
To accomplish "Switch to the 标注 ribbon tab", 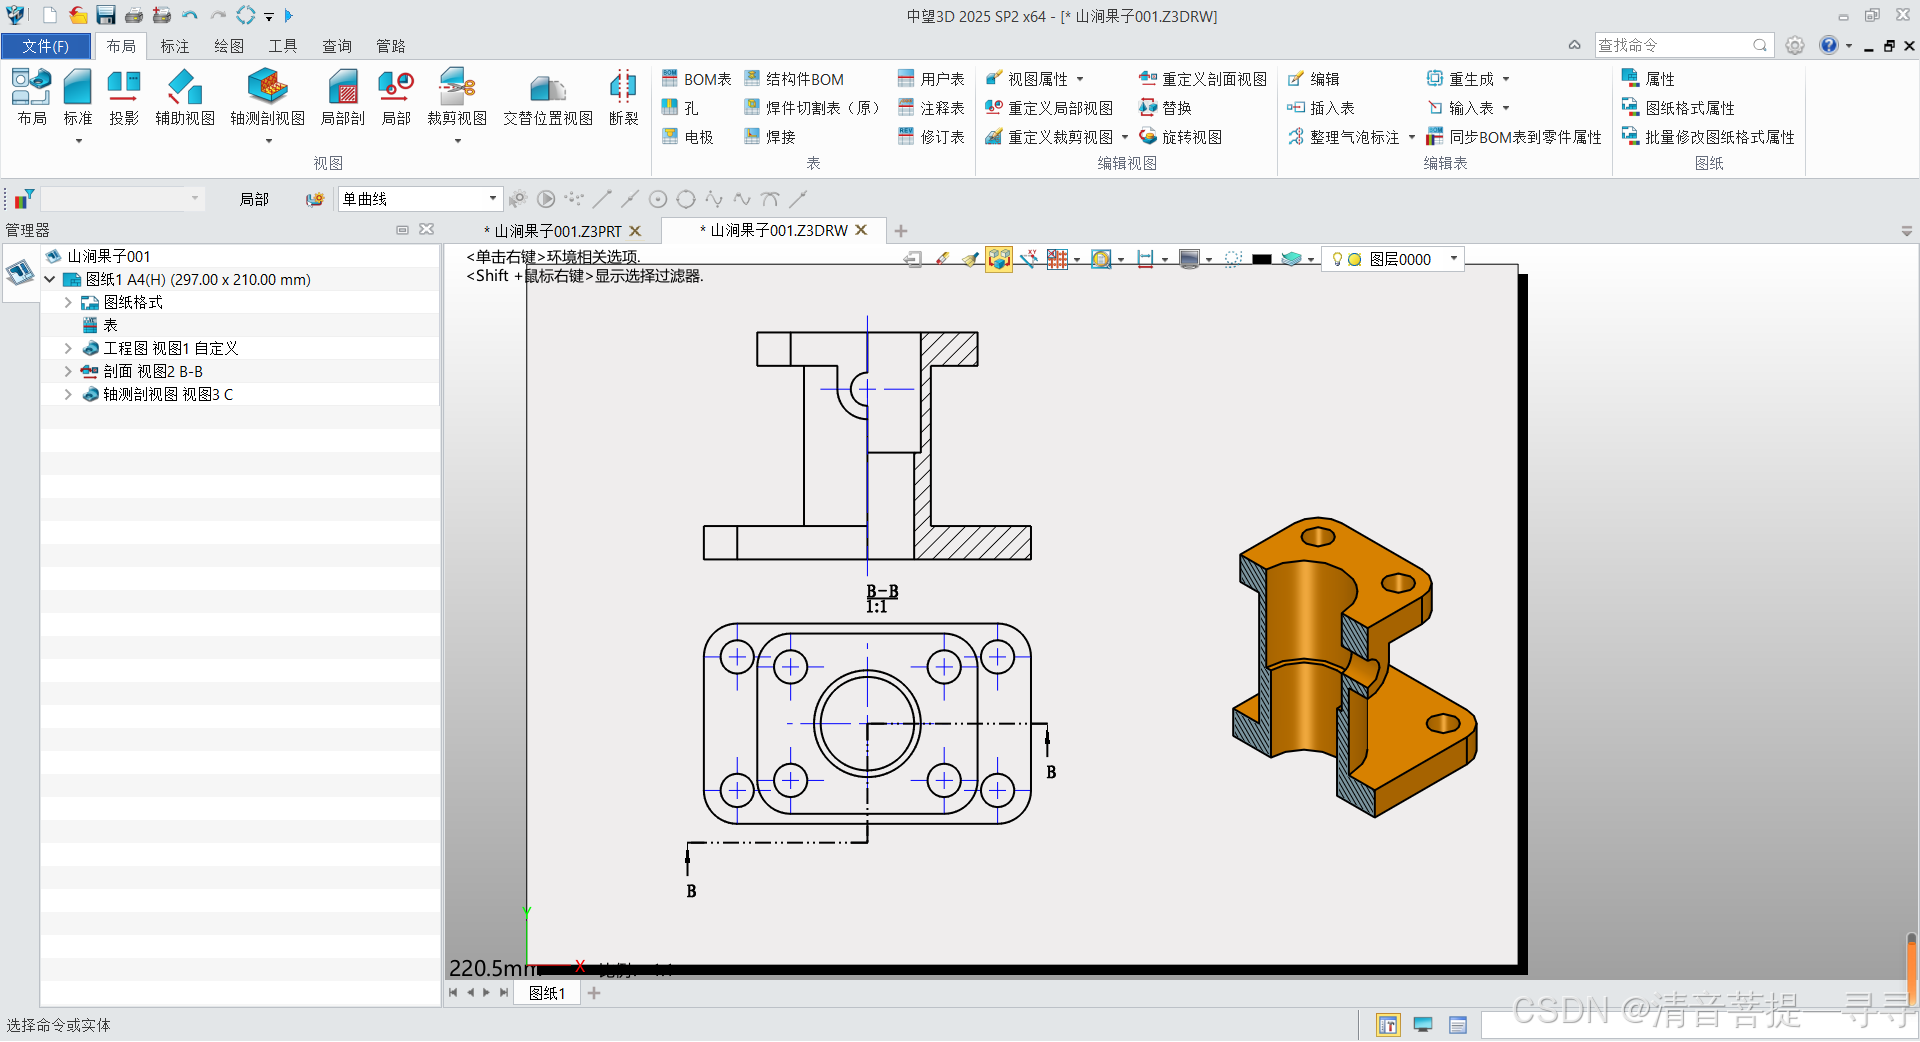I will point(175,46).
